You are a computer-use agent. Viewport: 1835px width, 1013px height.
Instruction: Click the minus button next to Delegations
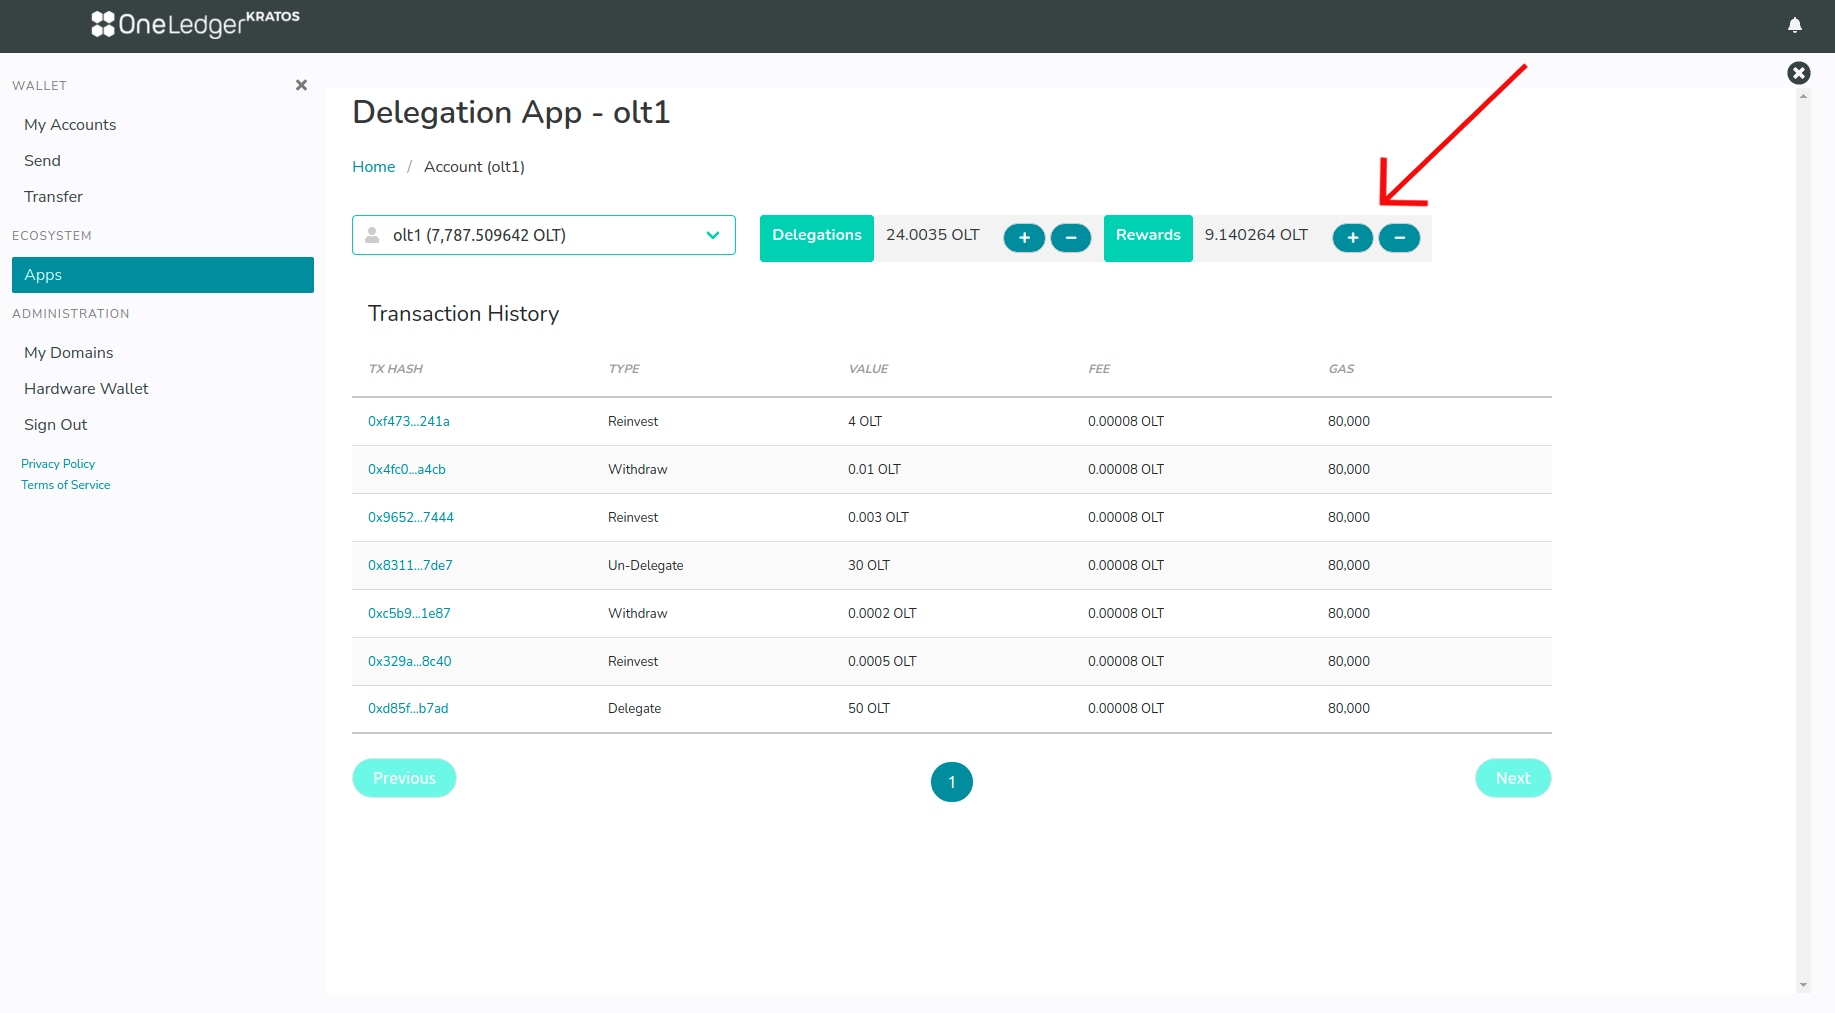[x=1070, y=238]
